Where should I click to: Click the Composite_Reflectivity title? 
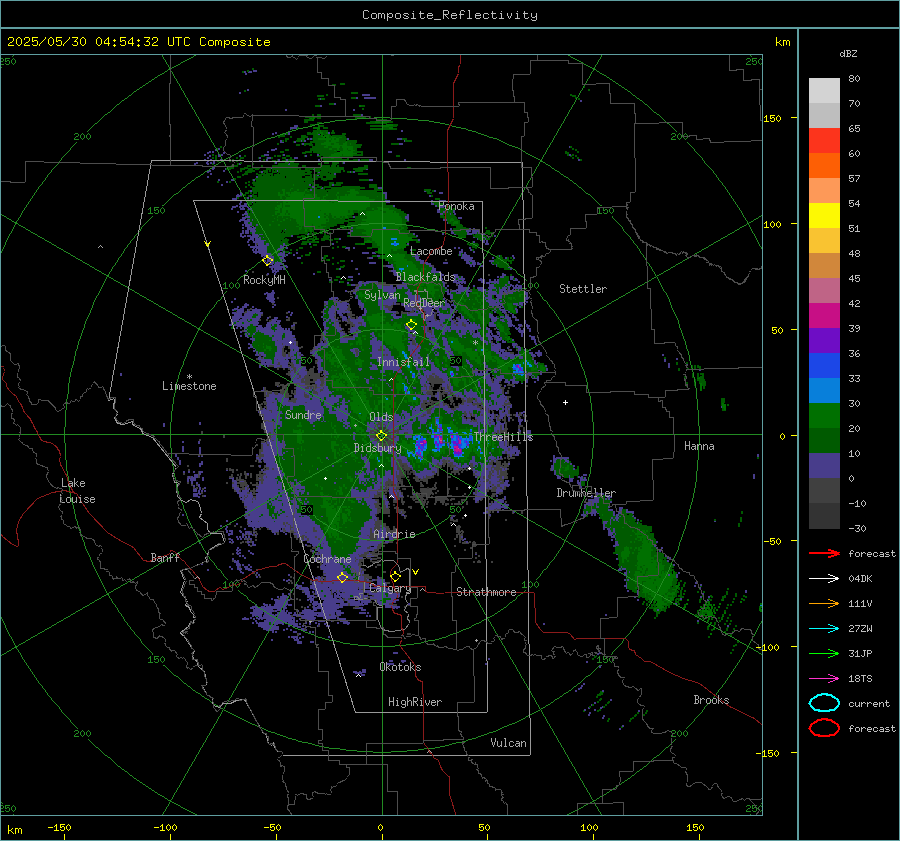[x=450, y=15]
